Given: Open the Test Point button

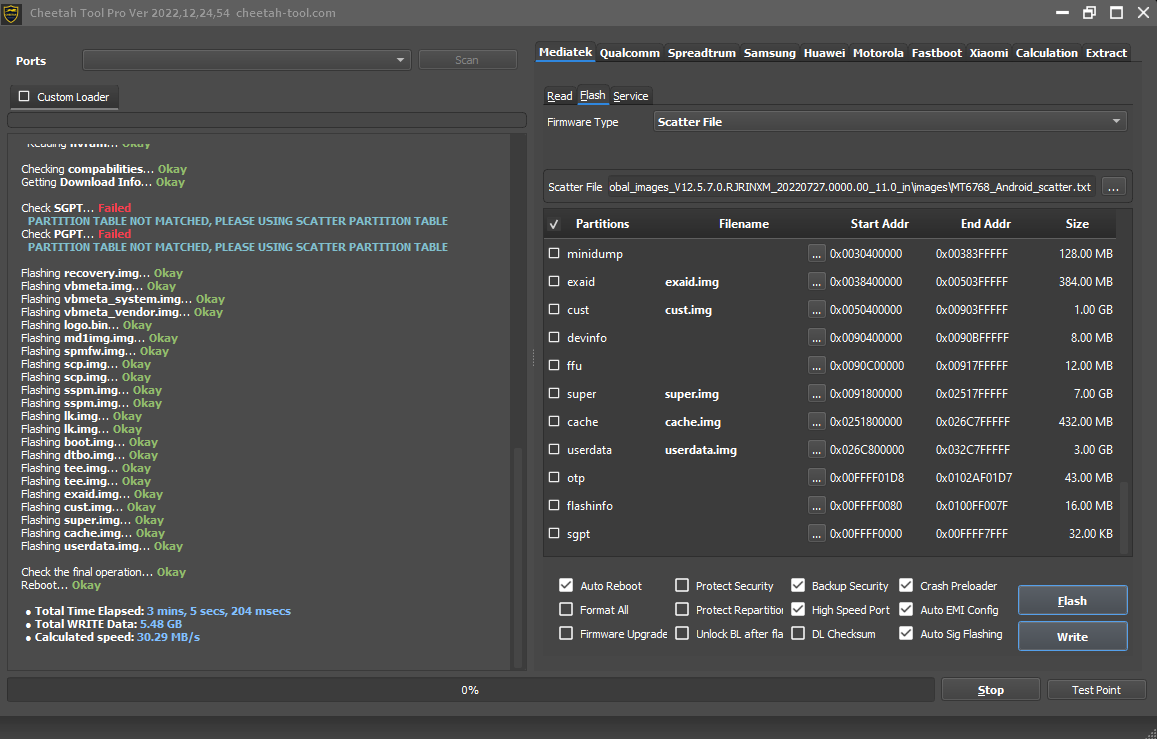Looking at the screenshot, I should coord(1096,690).
